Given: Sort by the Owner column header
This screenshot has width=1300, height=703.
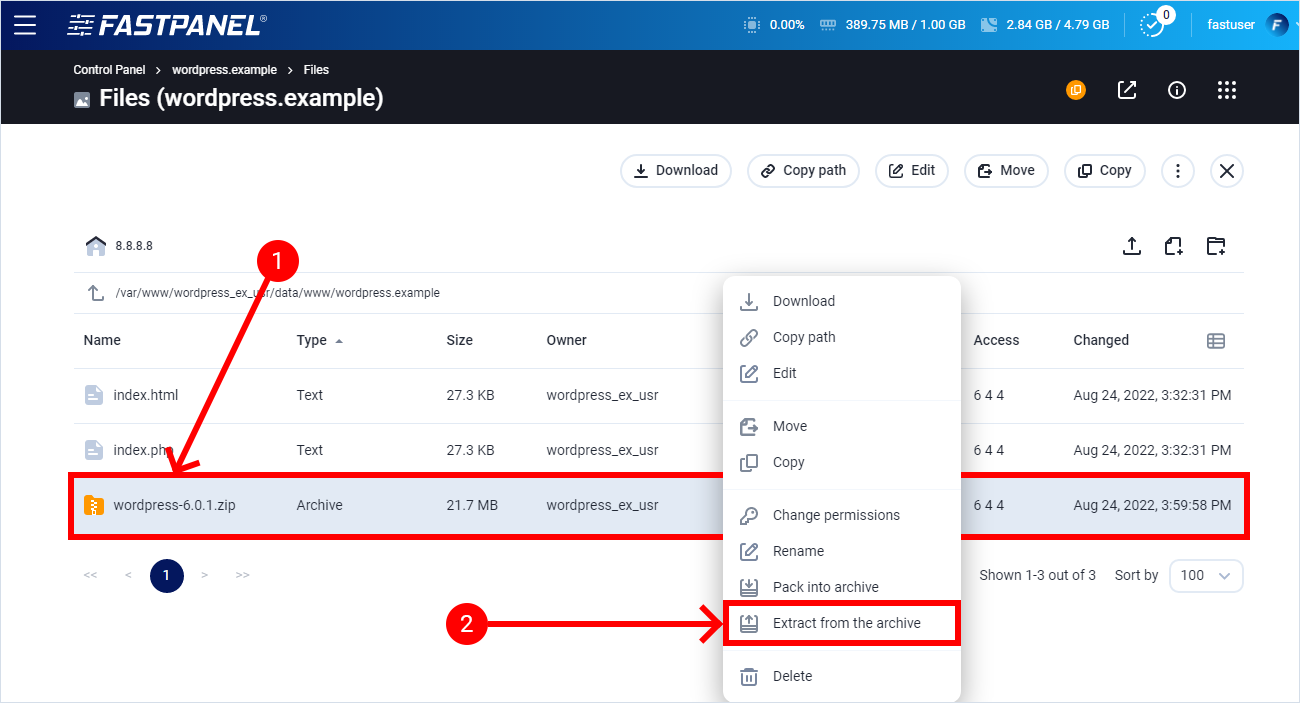Looking at the screenshot, I should (x=566, y=340).
